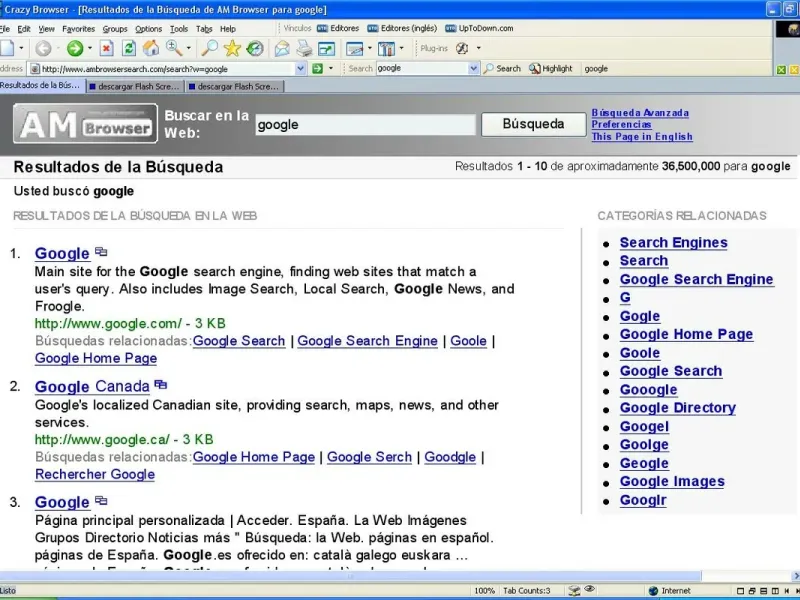The width and height of the screenshot is (800, 600).
Task: Open the Preferencias link
Action: pyautogui.click(x=621, y=124)
